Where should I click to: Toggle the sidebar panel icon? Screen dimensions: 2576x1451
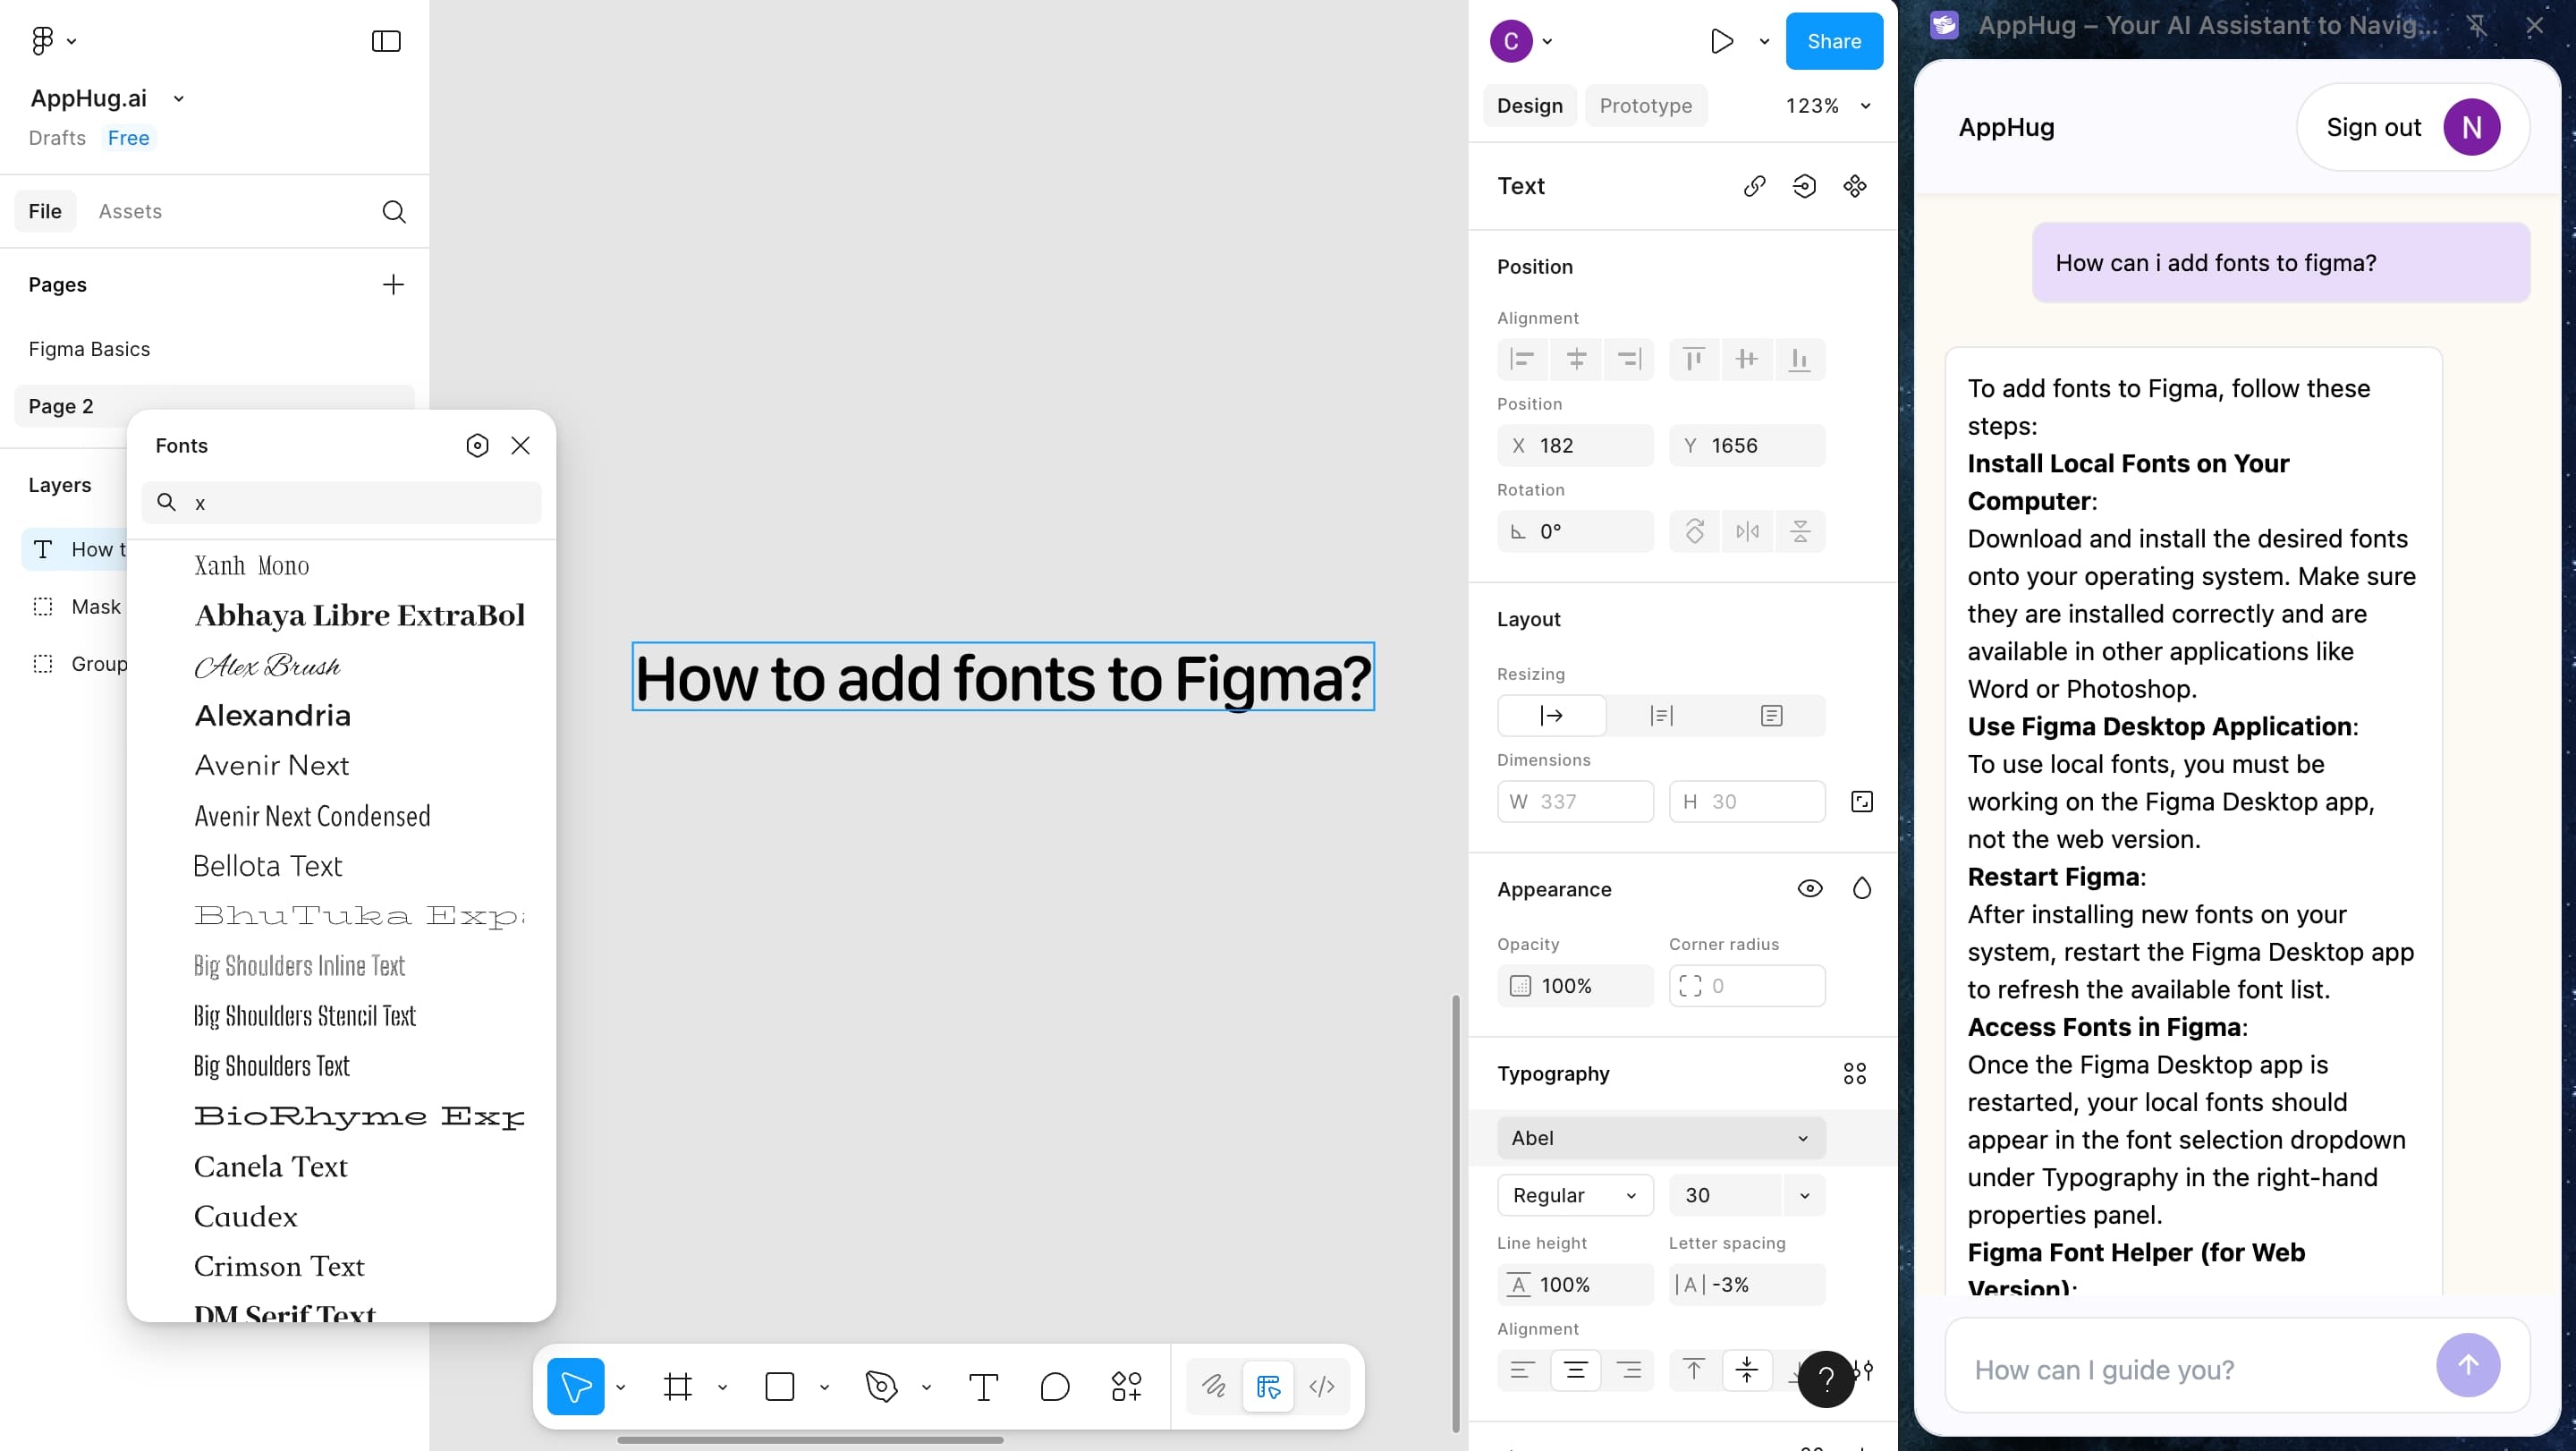tap(386, 41)
